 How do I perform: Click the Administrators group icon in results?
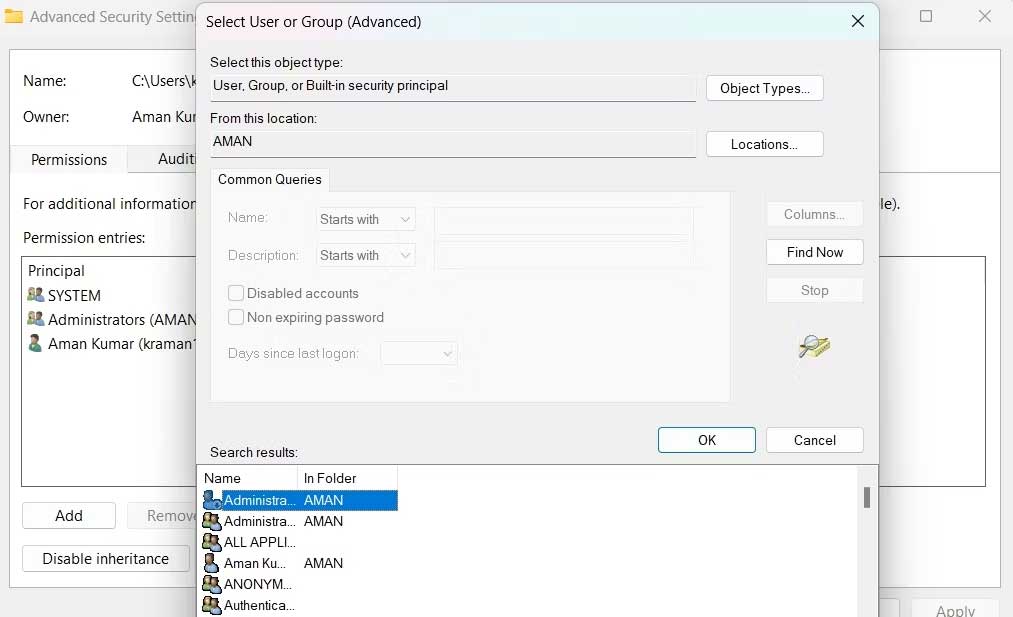tap(211, 521)
